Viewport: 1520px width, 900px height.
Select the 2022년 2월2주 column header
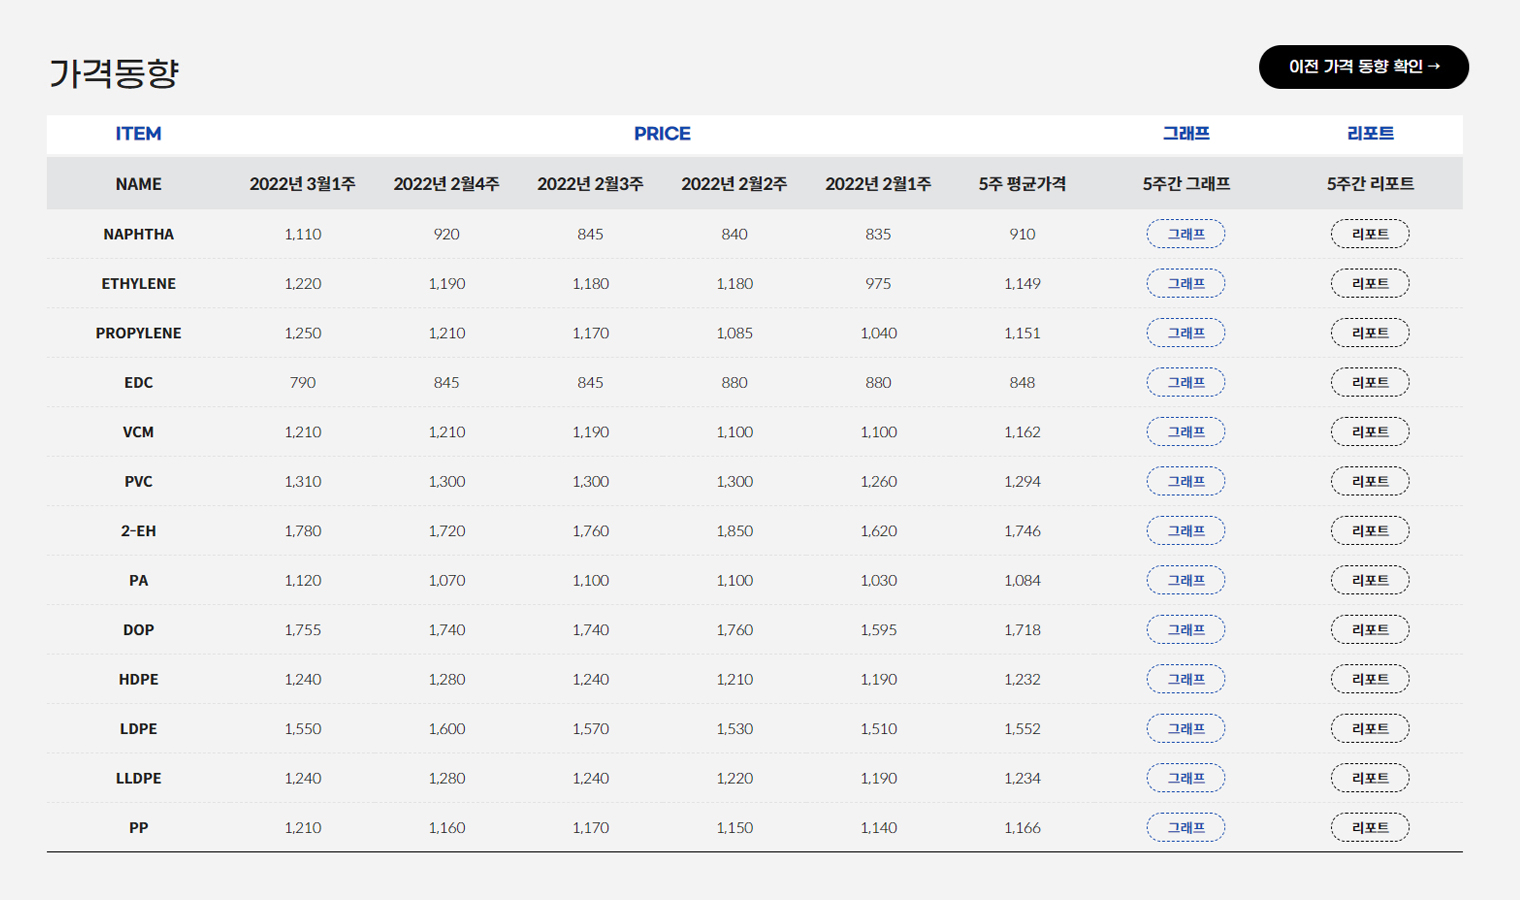coord(734,184)
